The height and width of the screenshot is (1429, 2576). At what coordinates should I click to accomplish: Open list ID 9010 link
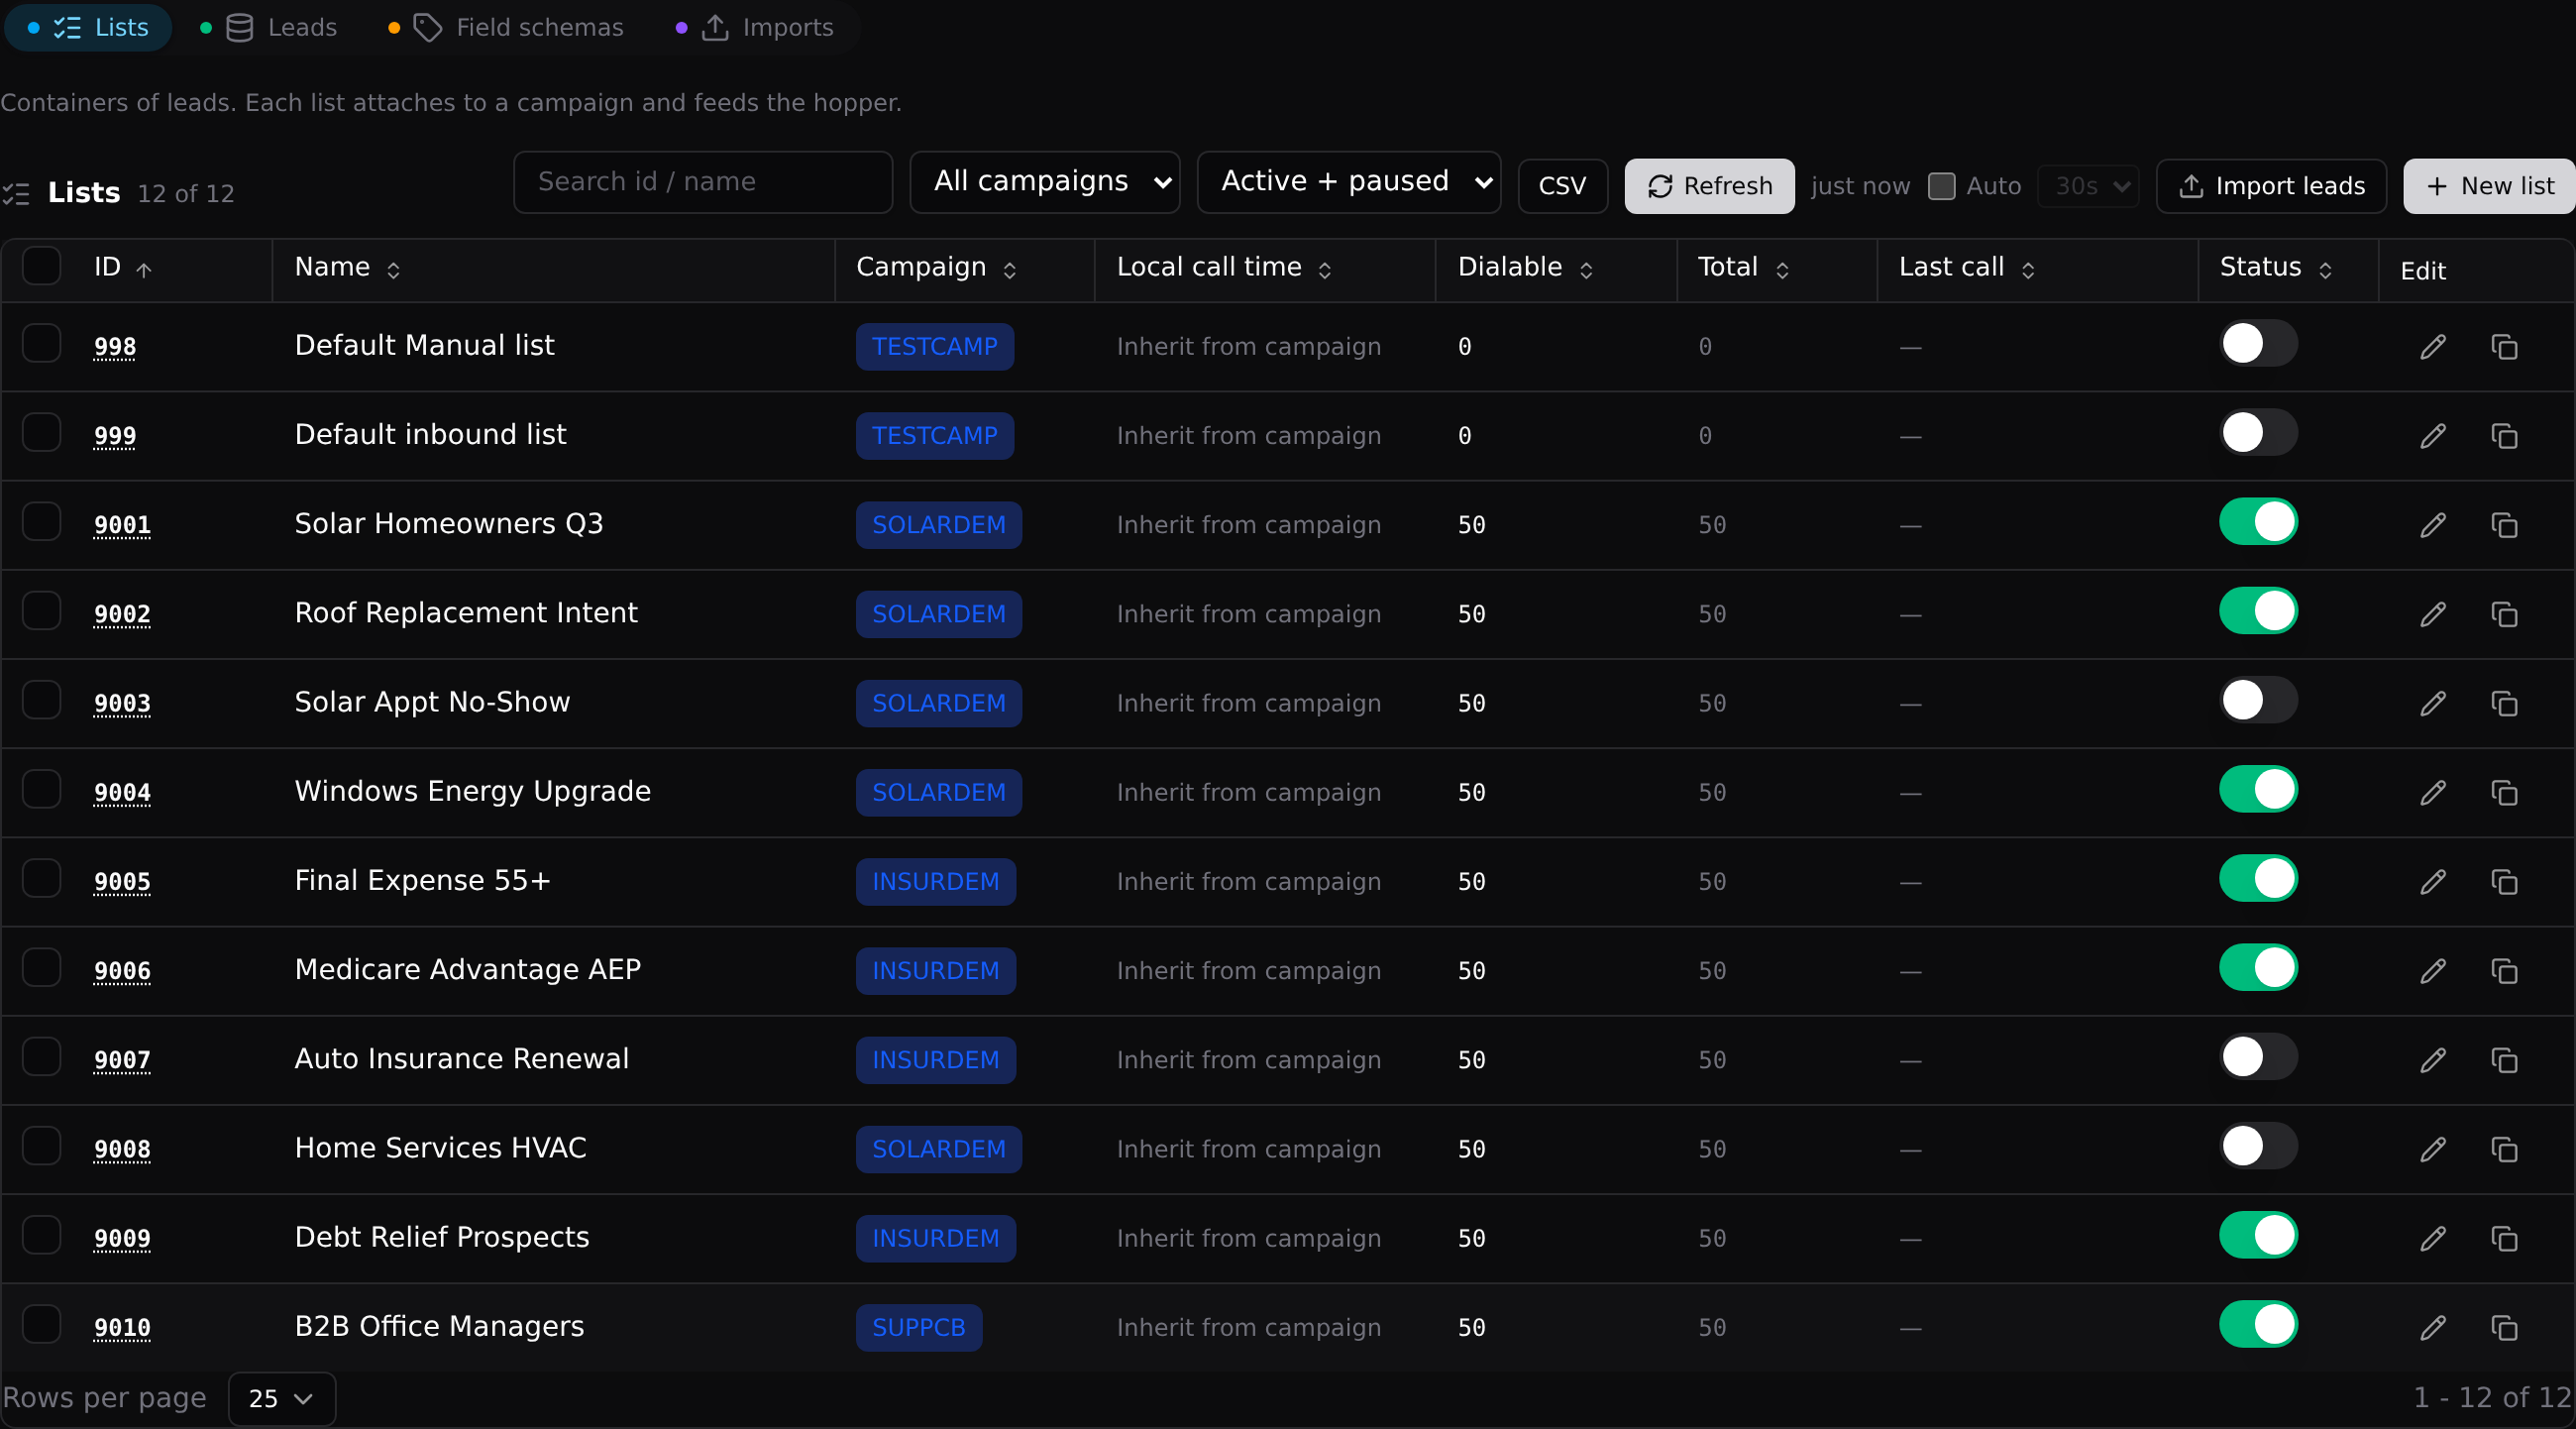(122, 1328)
